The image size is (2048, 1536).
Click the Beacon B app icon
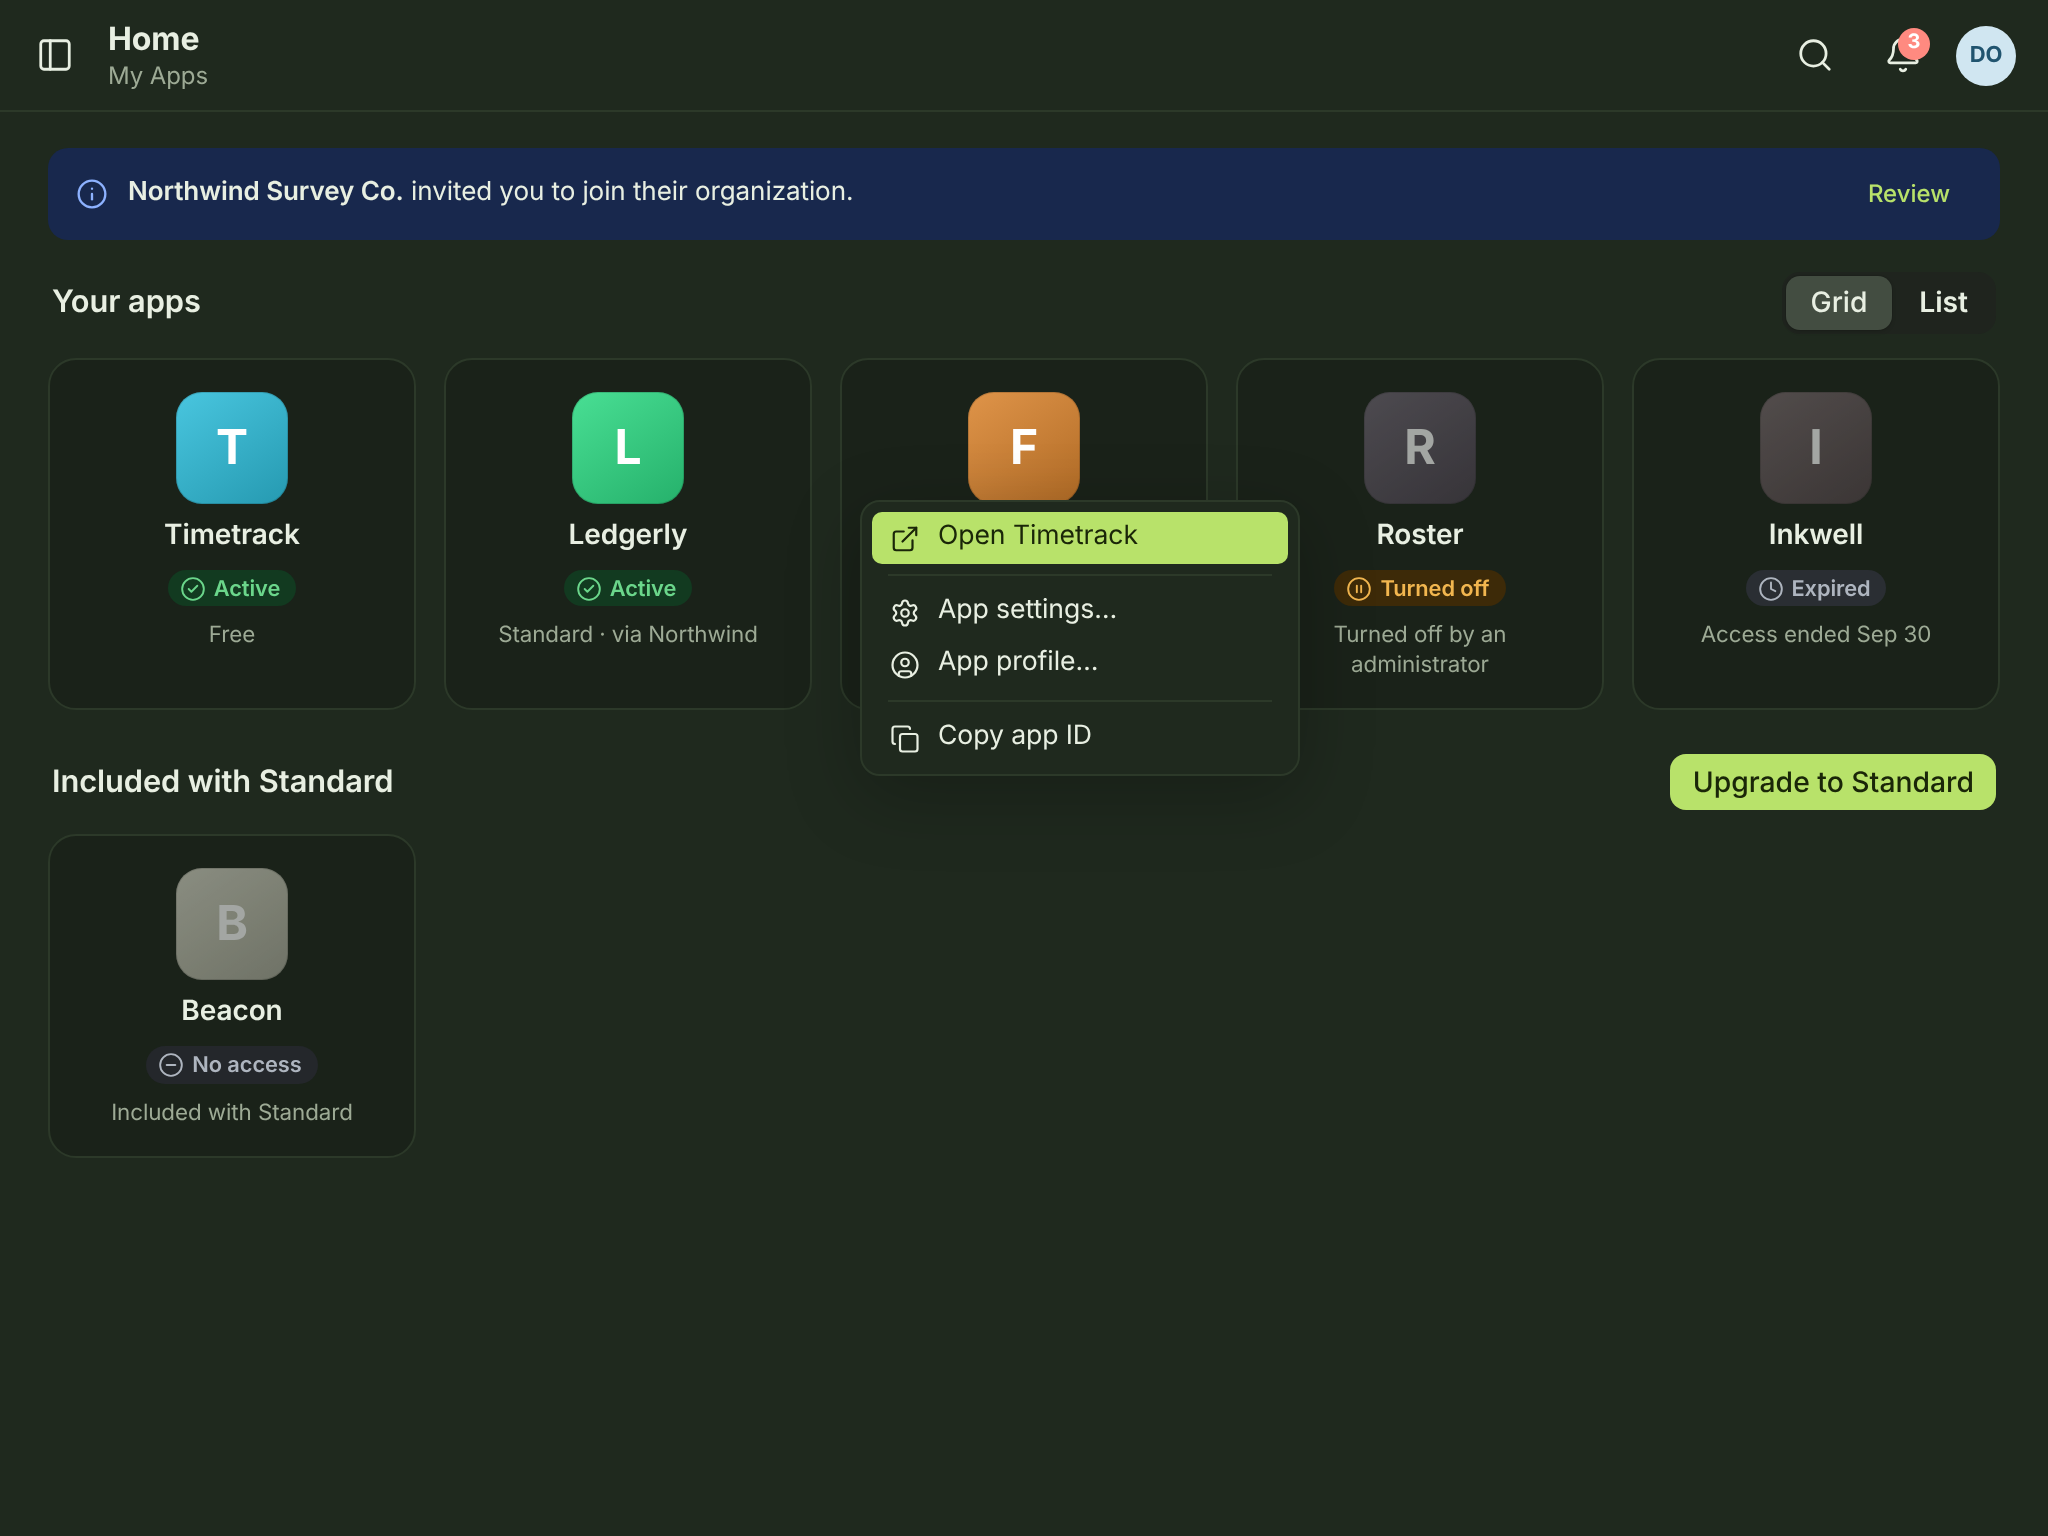[232, 923]
